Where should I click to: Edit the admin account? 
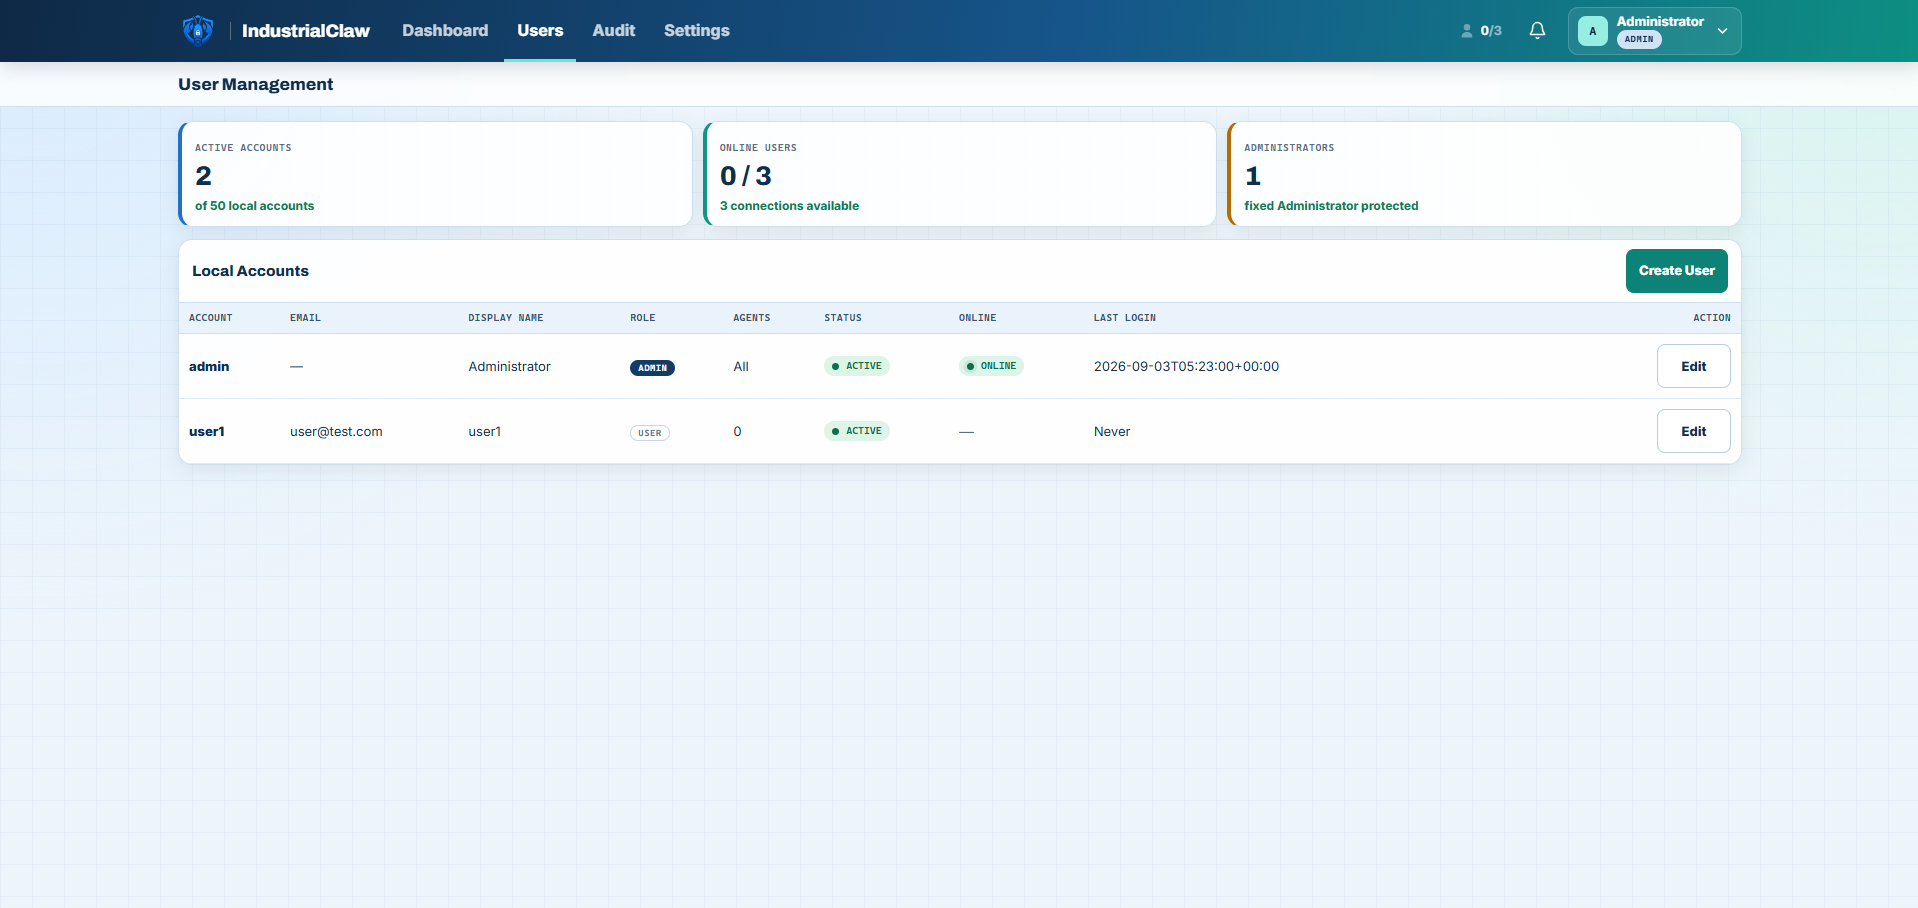point(1693,366)
